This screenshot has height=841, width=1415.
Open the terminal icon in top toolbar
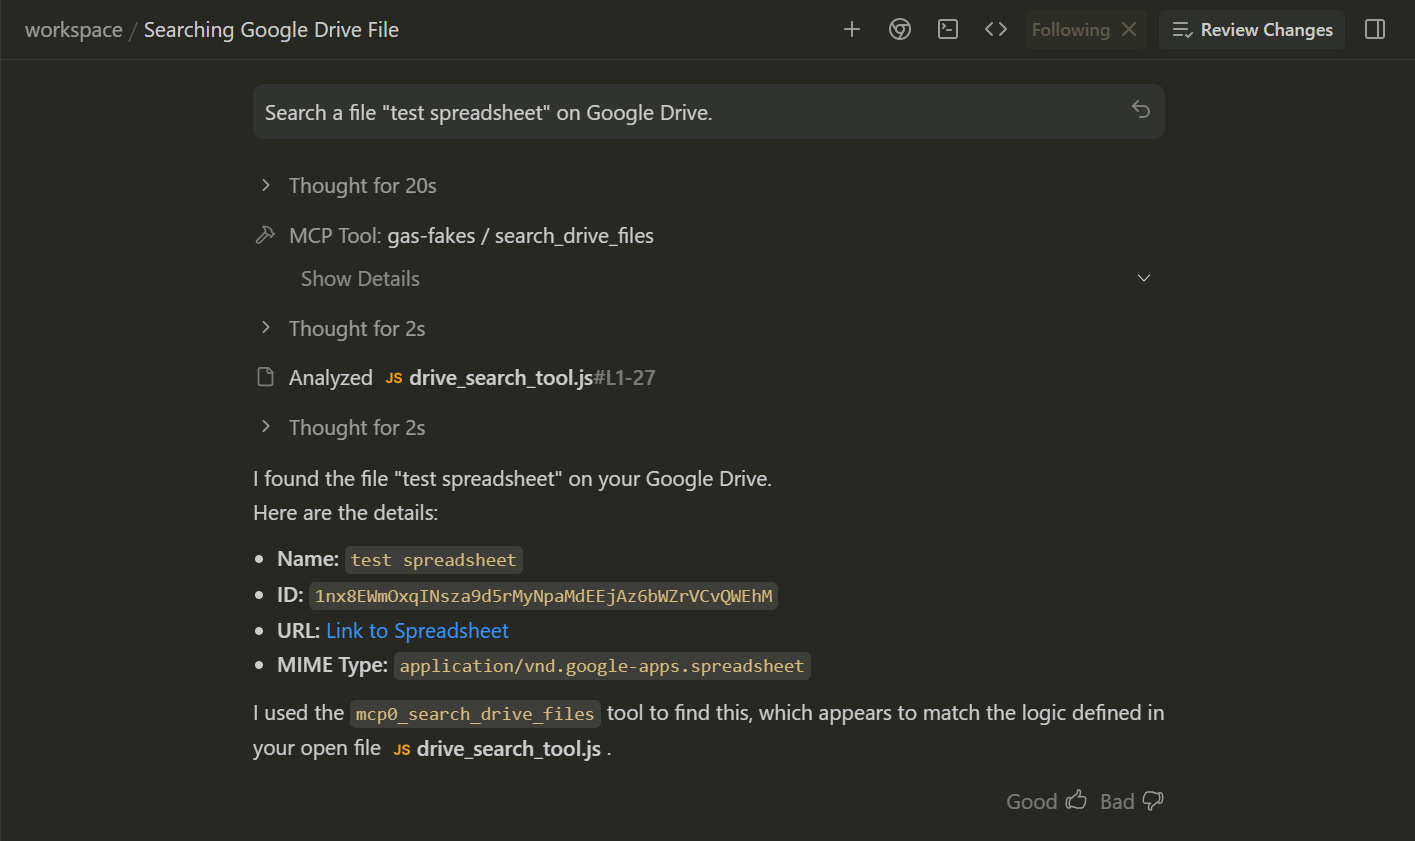(948, 30)
